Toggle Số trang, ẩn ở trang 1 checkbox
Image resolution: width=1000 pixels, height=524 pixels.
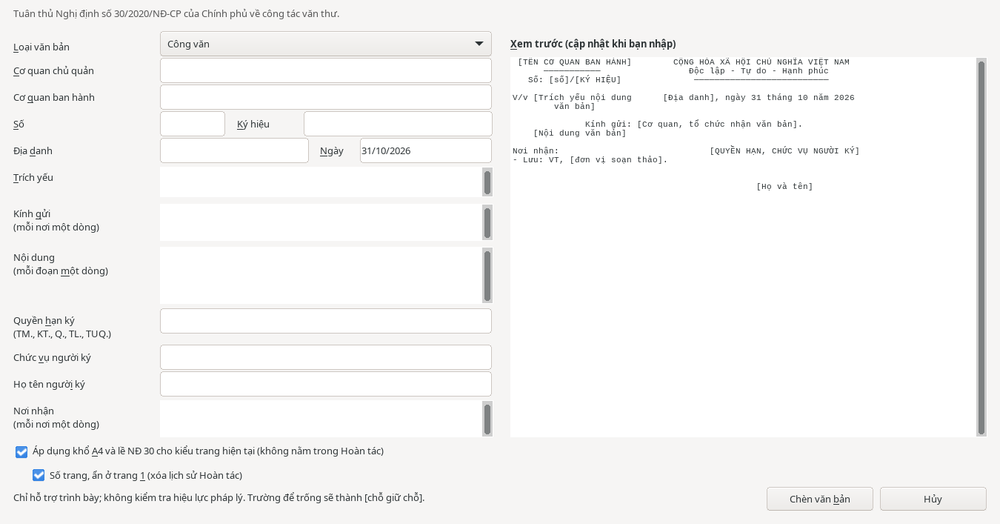[38, 476]
